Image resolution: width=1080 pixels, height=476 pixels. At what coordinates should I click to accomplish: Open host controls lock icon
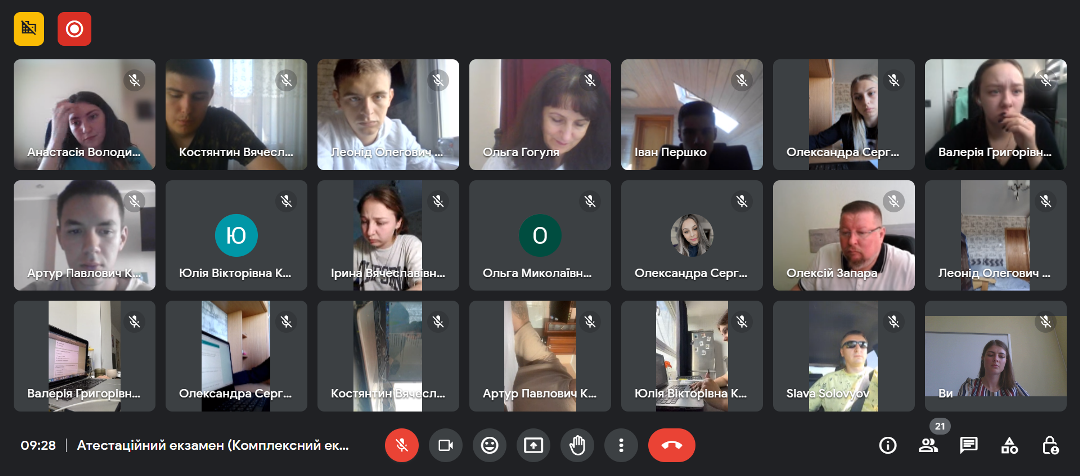tap(1050, 446)
